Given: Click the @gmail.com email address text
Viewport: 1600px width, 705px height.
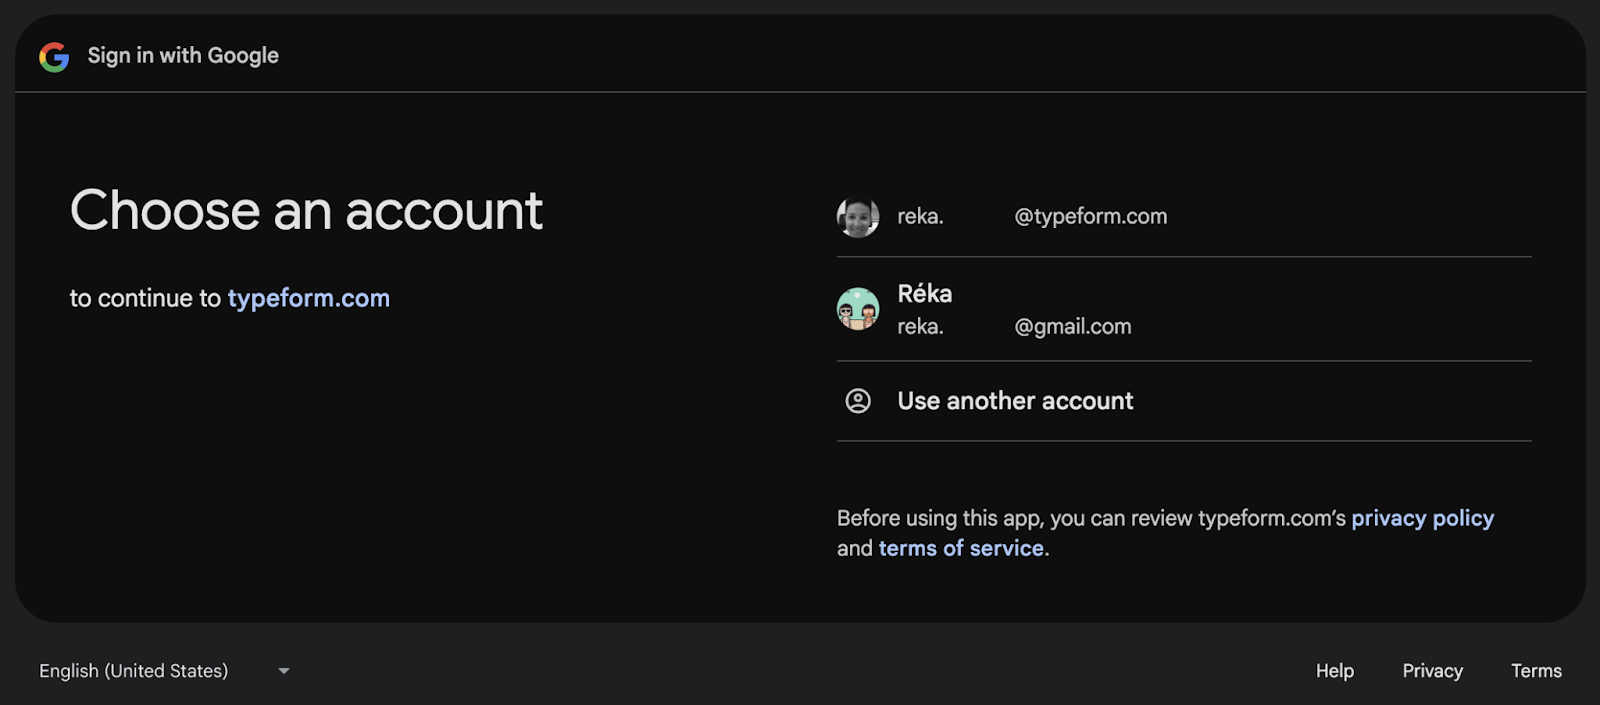Looking at the screenshot, I should [x=1073, y=327].
